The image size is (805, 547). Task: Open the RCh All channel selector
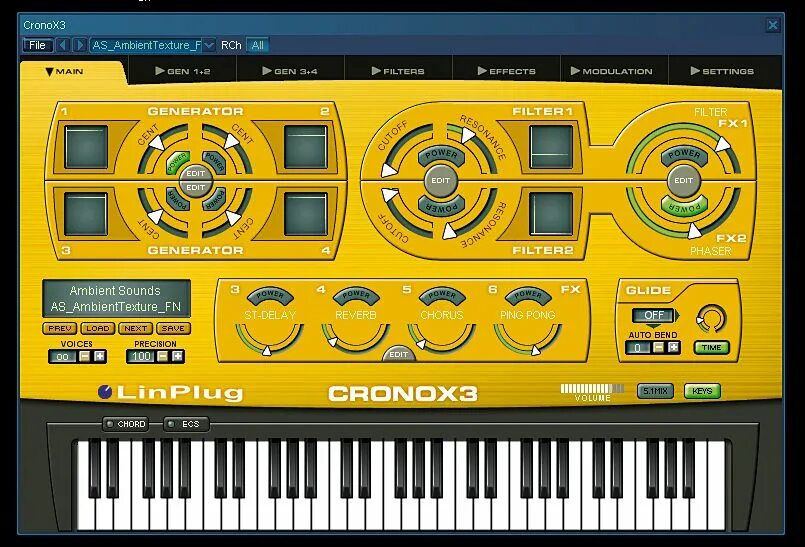[x=257, y=45]
